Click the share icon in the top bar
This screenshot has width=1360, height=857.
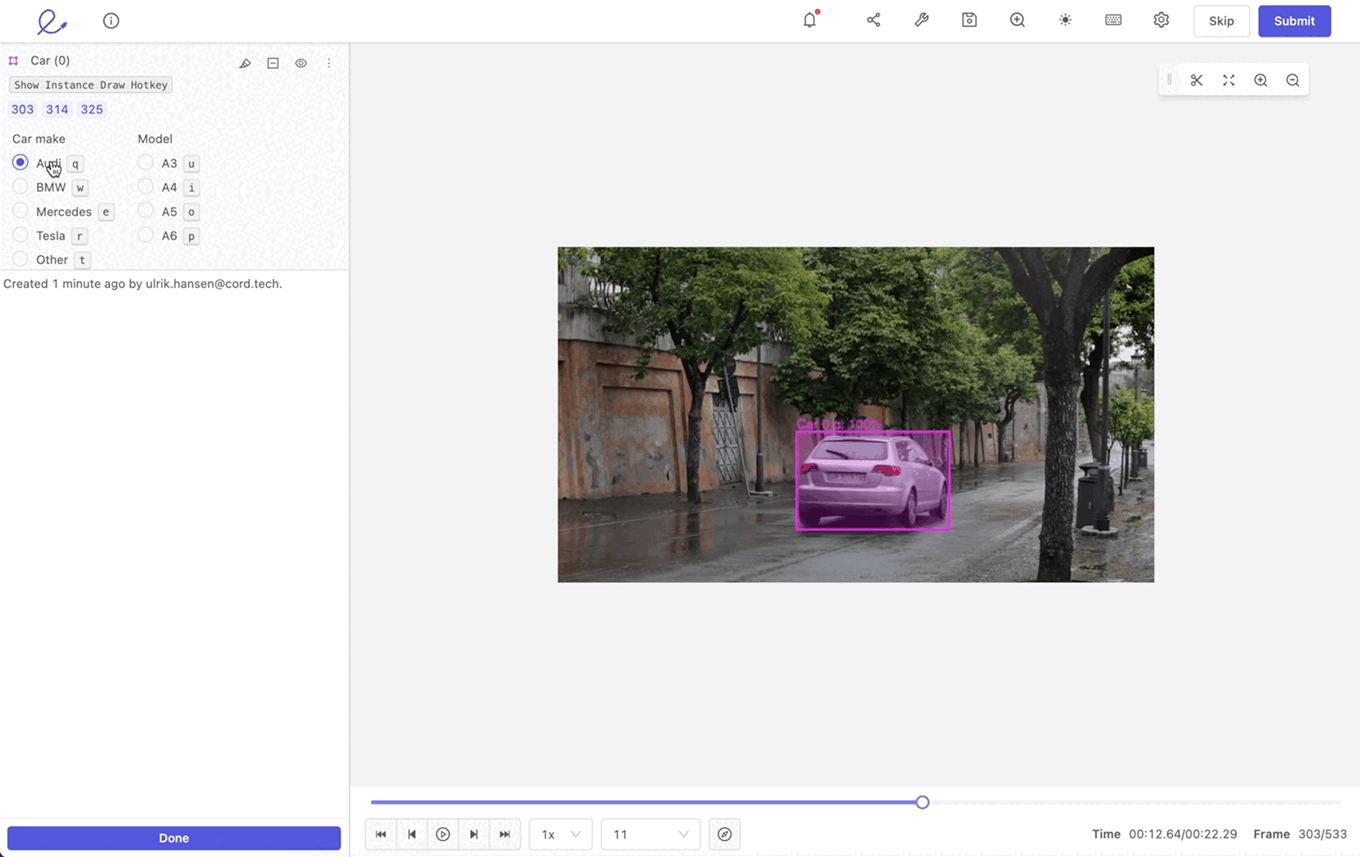click(873, 20)
